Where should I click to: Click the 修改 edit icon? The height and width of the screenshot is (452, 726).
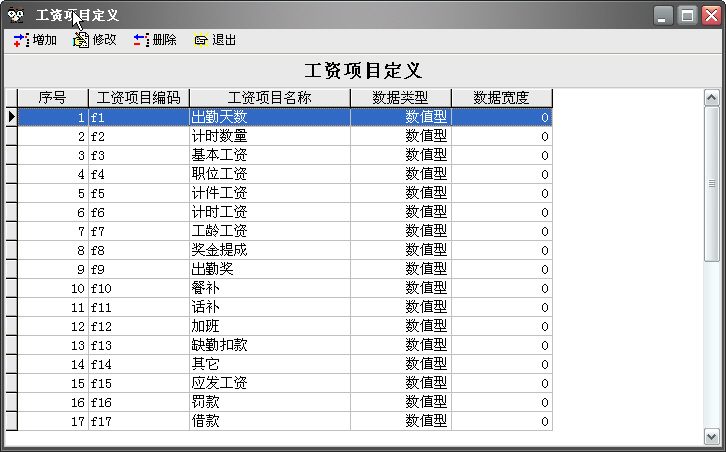pyautogui.click(x=81, y=40)
